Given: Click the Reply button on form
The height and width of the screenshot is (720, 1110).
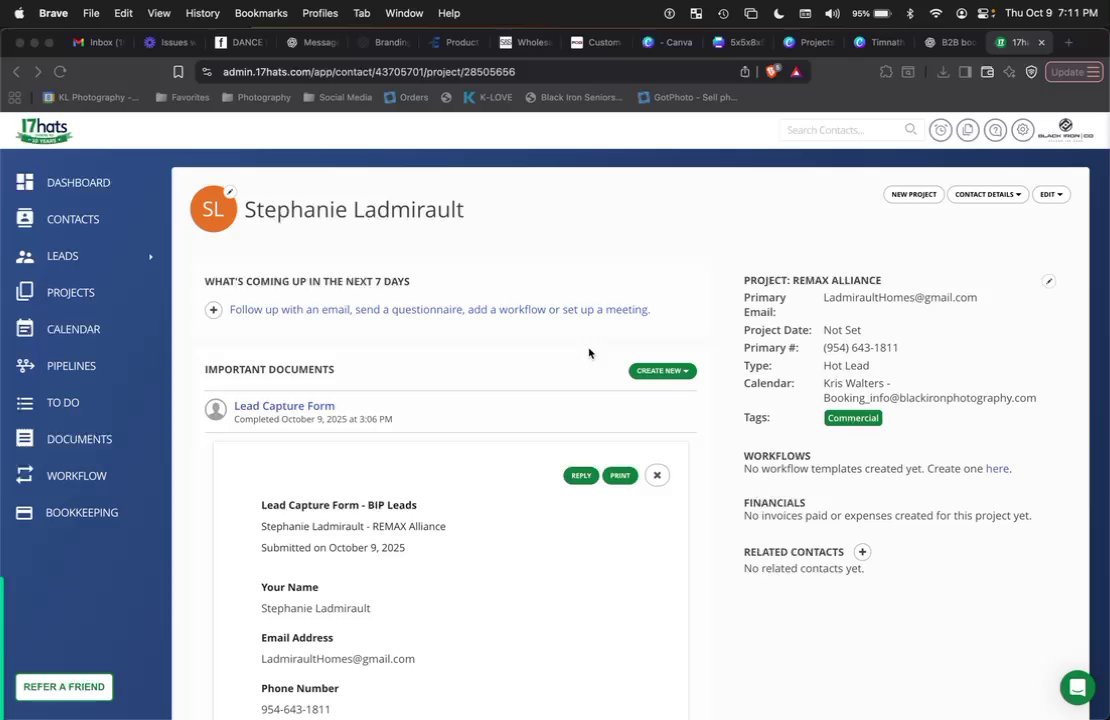Looking at the screenshot, I should [580, 476].
